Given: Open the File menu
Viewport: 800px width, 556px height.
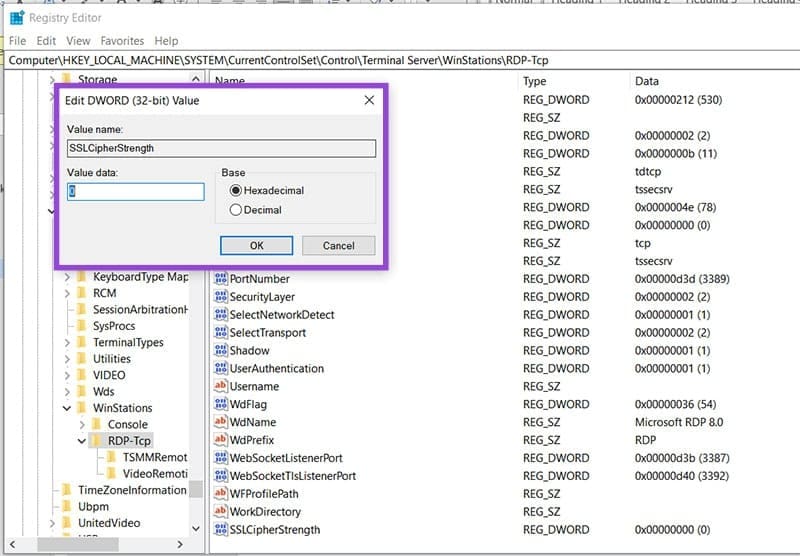Looking at the screenshot, I should pos(17,41).
